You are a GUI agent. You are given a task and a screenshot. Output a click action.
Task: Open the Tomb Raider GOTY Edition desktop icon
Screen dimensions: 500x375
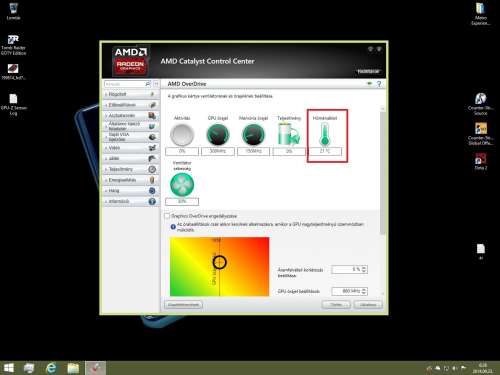pos(13,45)
